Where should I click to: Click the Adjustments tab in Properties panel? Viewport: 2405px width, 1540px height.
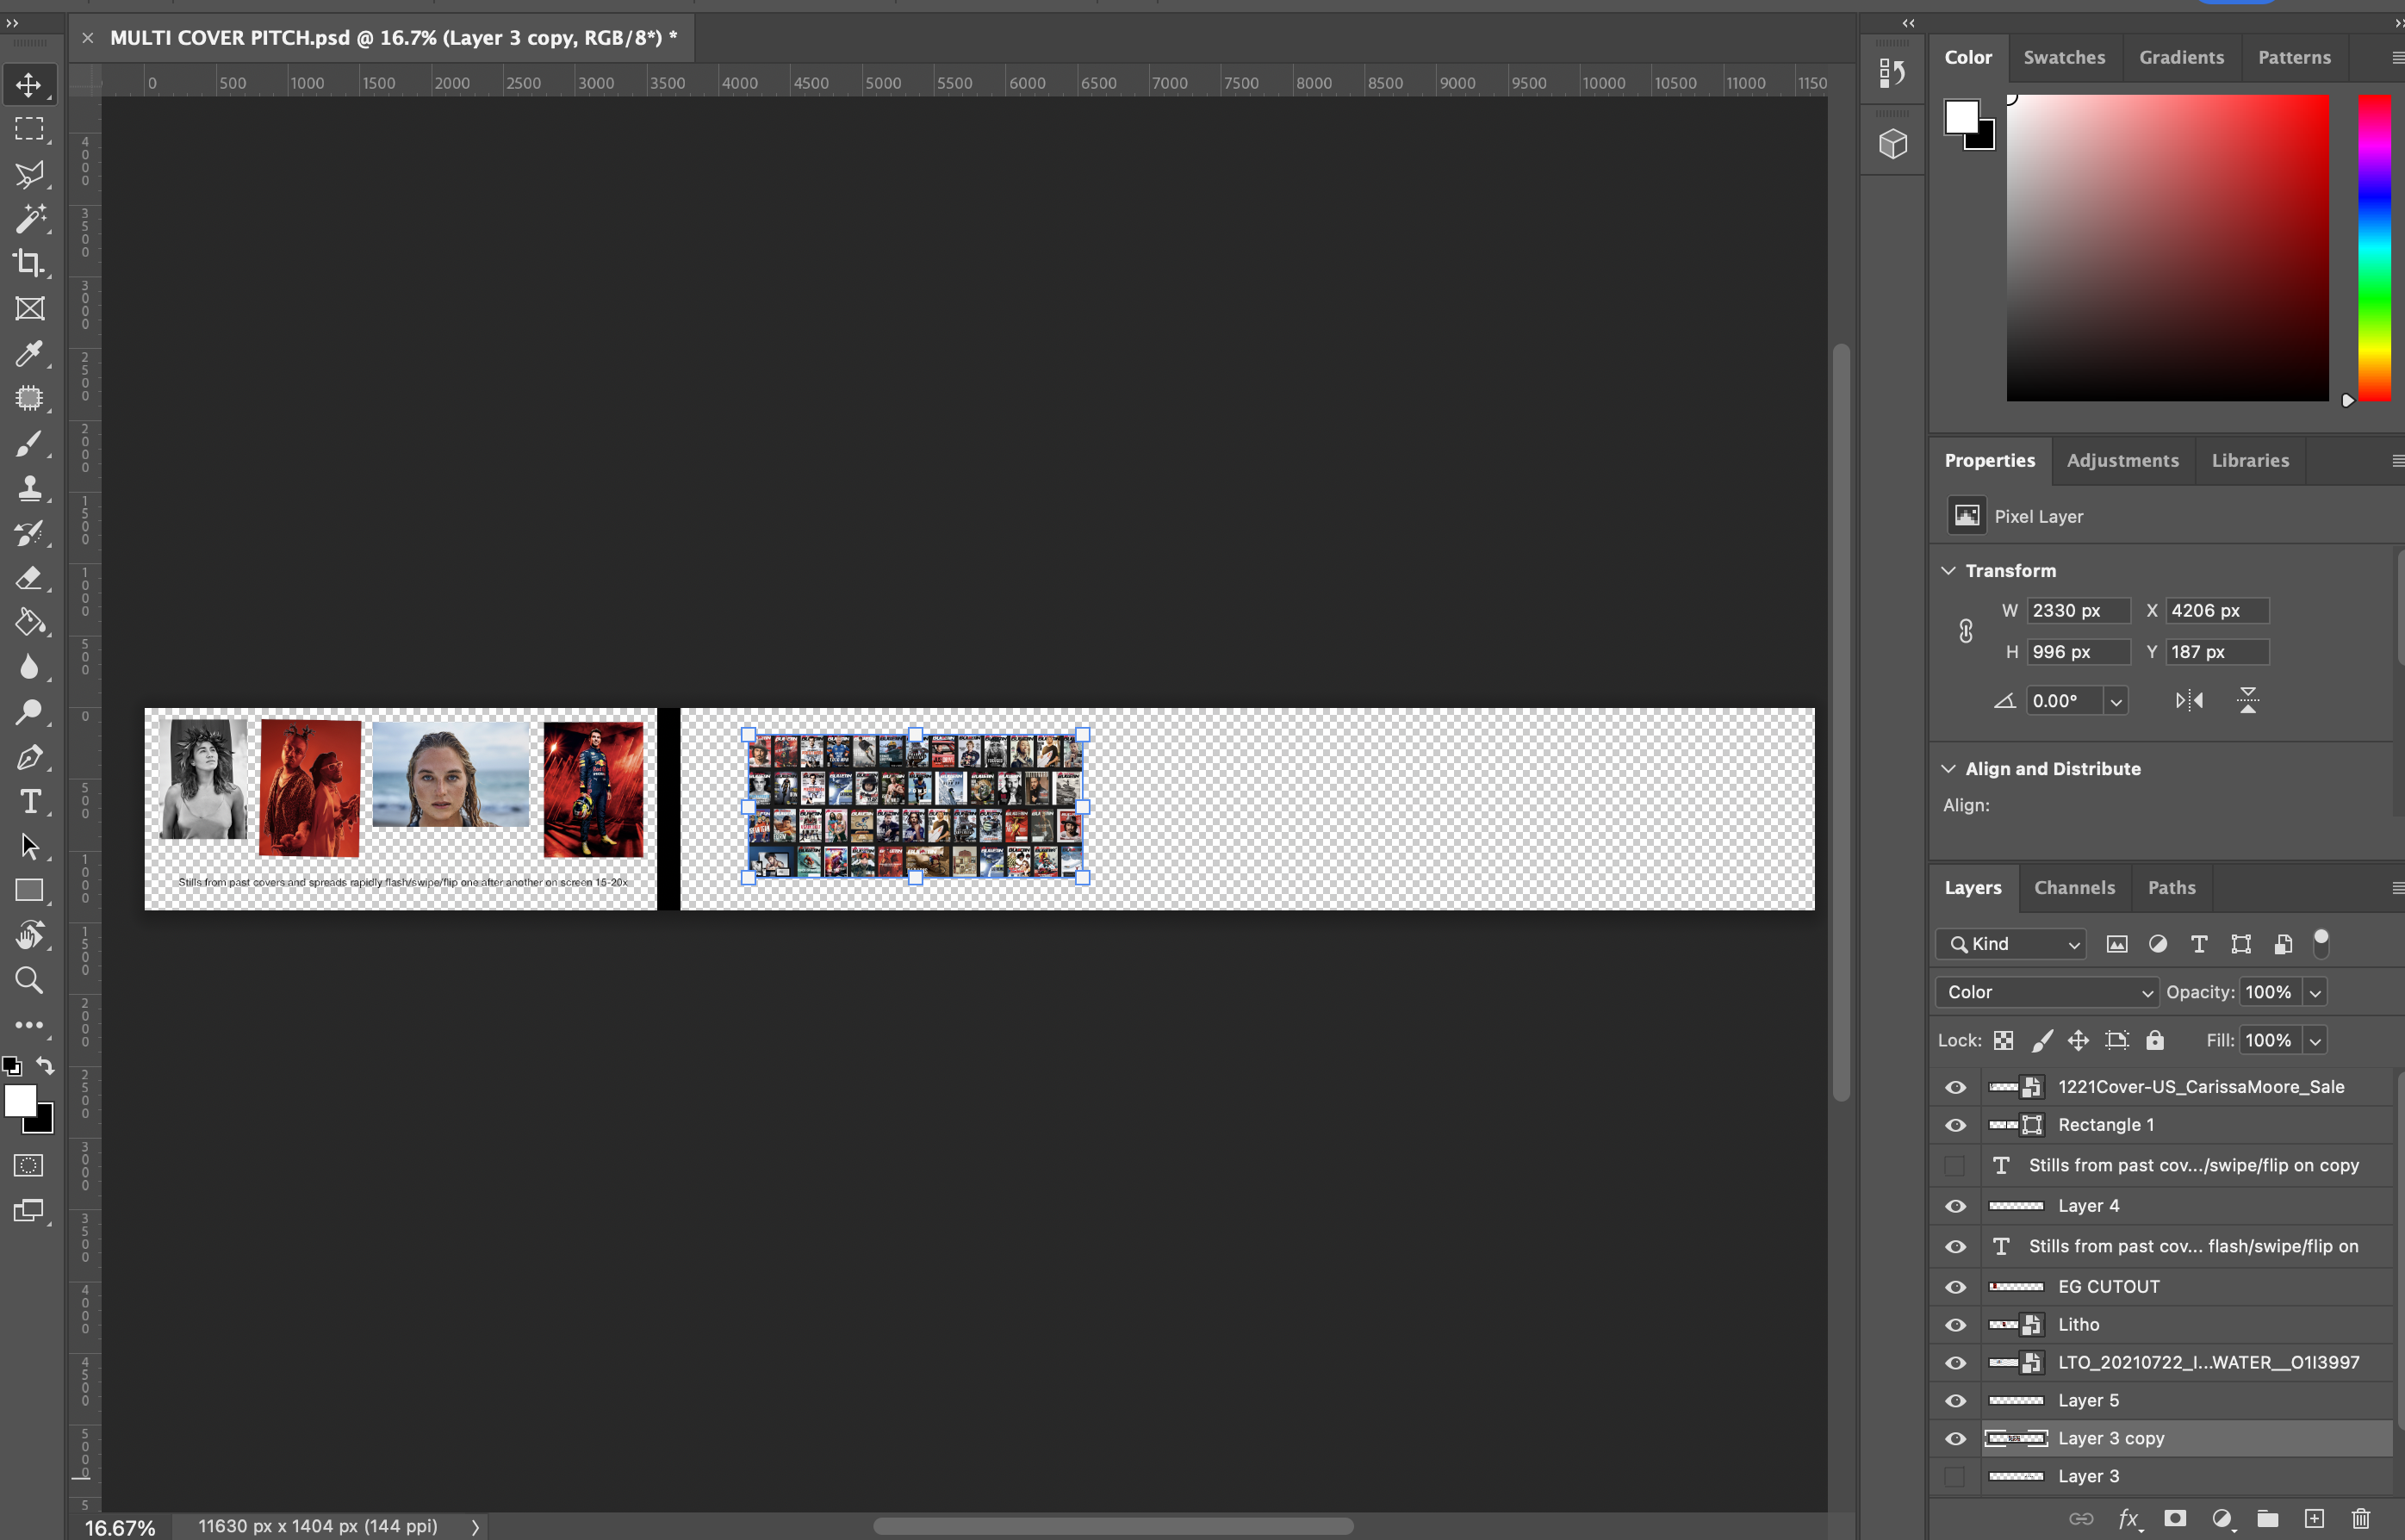click(2124, 459)
